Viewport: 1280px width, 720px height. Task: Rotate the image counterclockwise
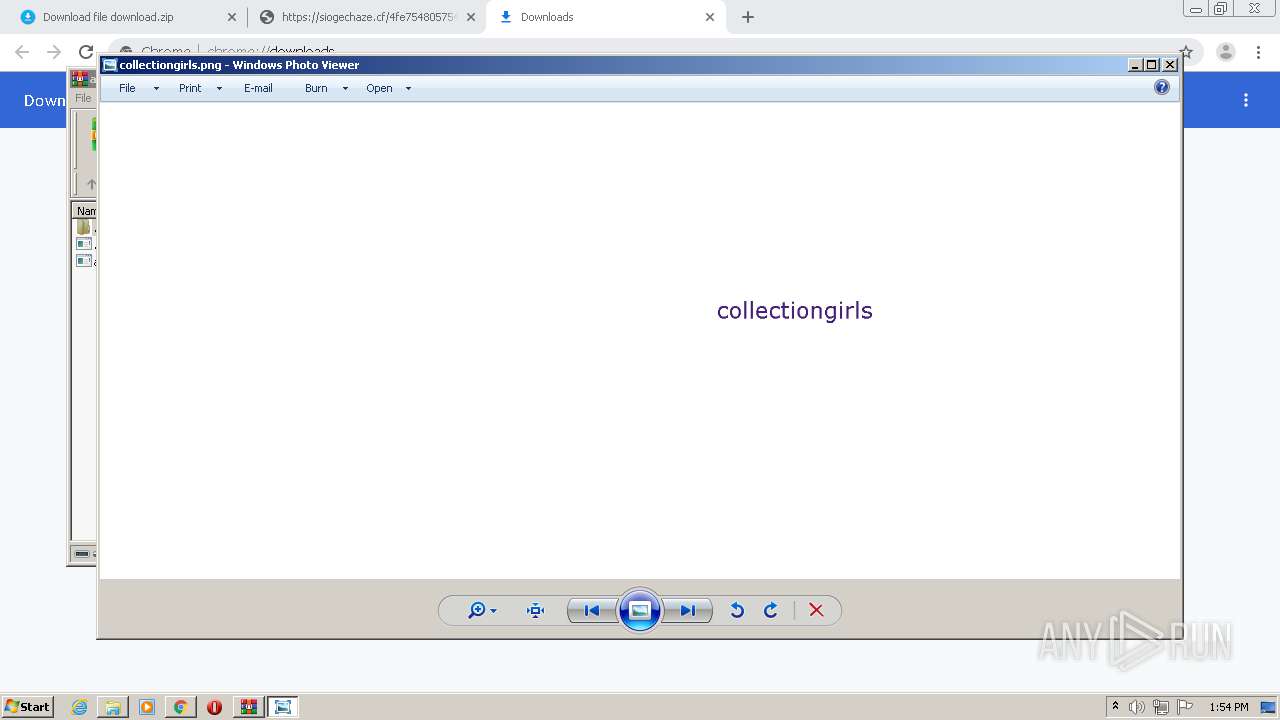coord(737,610)
